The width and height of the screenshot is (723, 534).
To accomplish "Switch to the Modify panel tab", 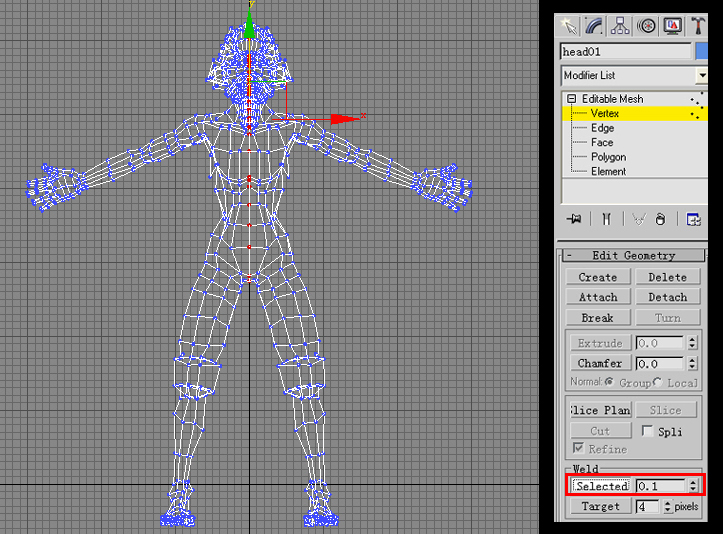I will tap(595, 25).
